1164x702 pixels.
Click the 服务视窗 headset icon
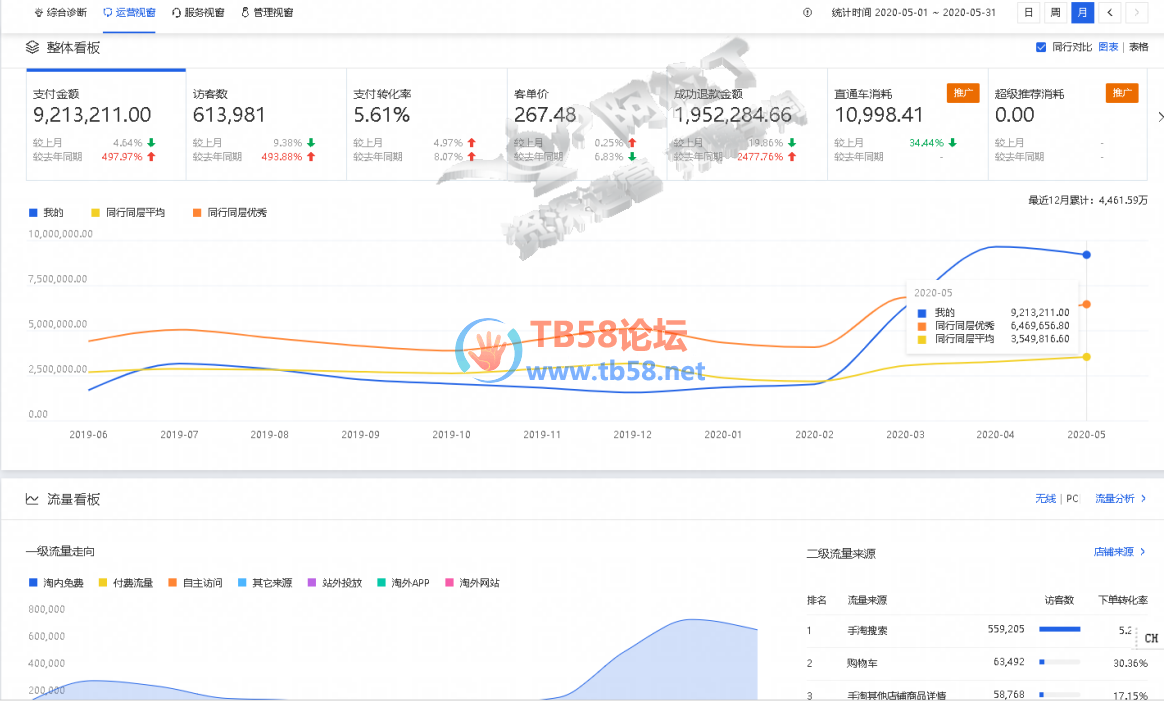(176, 13)
